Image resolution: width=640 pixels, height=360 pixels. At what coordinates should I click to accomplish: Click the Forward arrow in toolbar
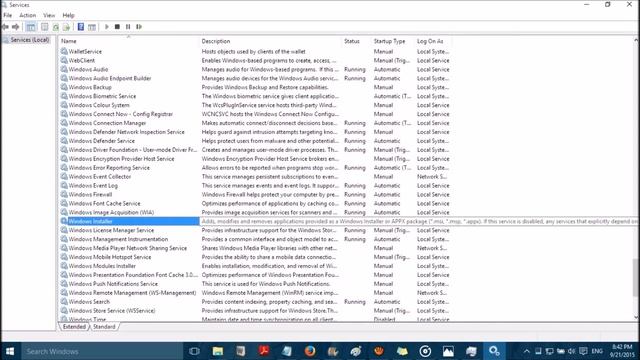point(16,27)
